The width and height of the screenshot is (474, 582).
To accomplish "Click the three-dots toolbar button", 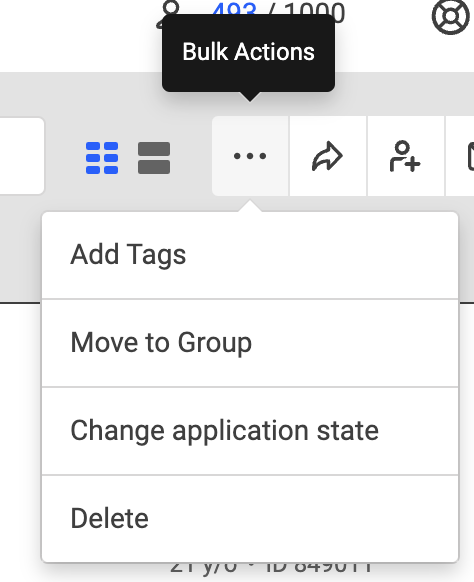I will coord(250,156).
